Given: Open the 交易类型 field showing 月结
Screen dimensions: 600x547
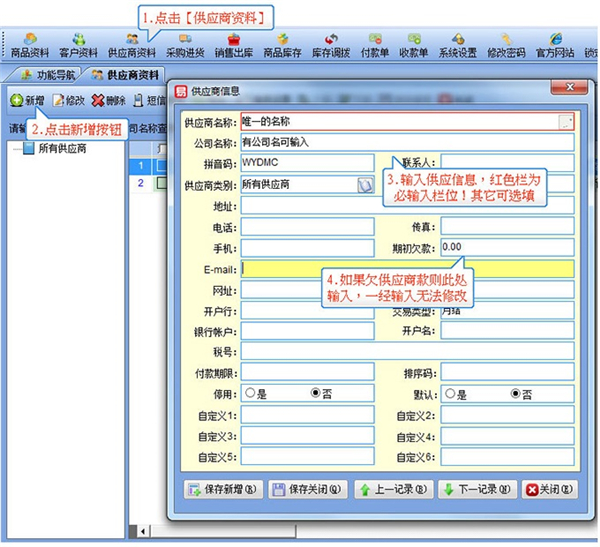Looking at the screenshot, I should pyautogui.click(x=507, y=310).
